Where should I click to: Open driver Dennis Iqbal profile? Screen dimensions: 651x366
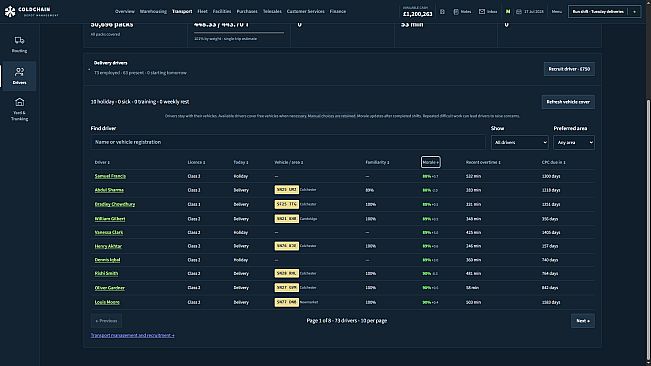click(107, 260)
